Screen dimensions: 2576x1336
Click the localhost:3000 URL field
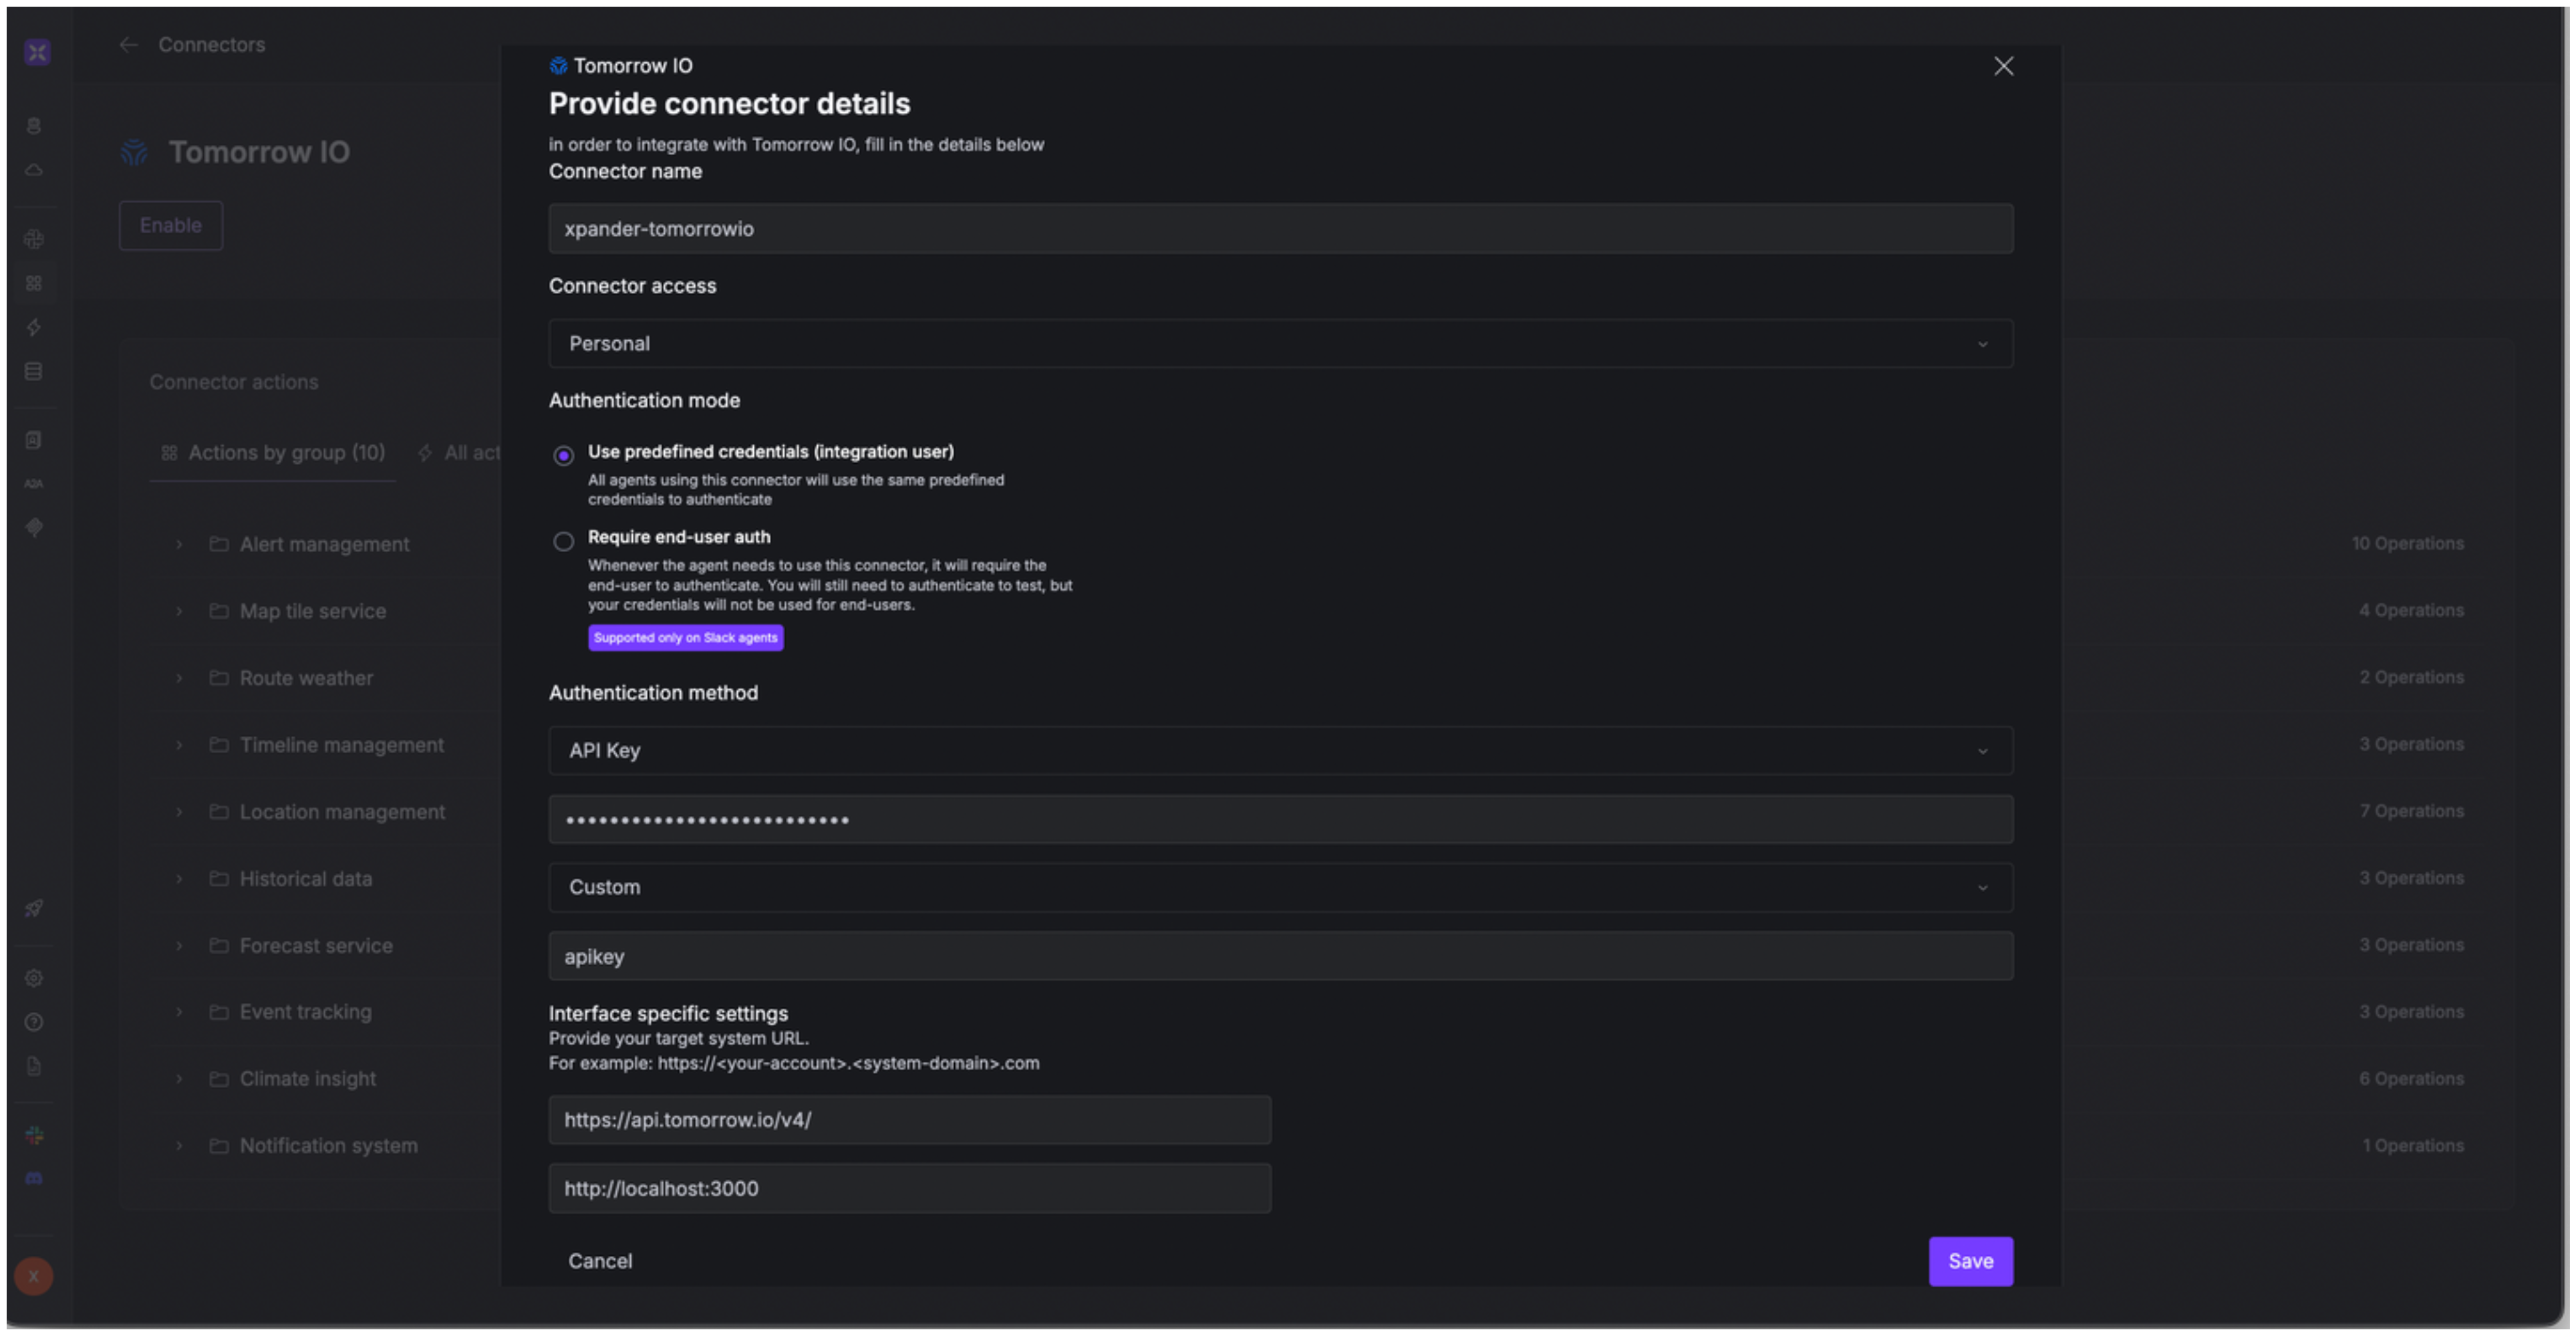click(x=909, y=1189)
